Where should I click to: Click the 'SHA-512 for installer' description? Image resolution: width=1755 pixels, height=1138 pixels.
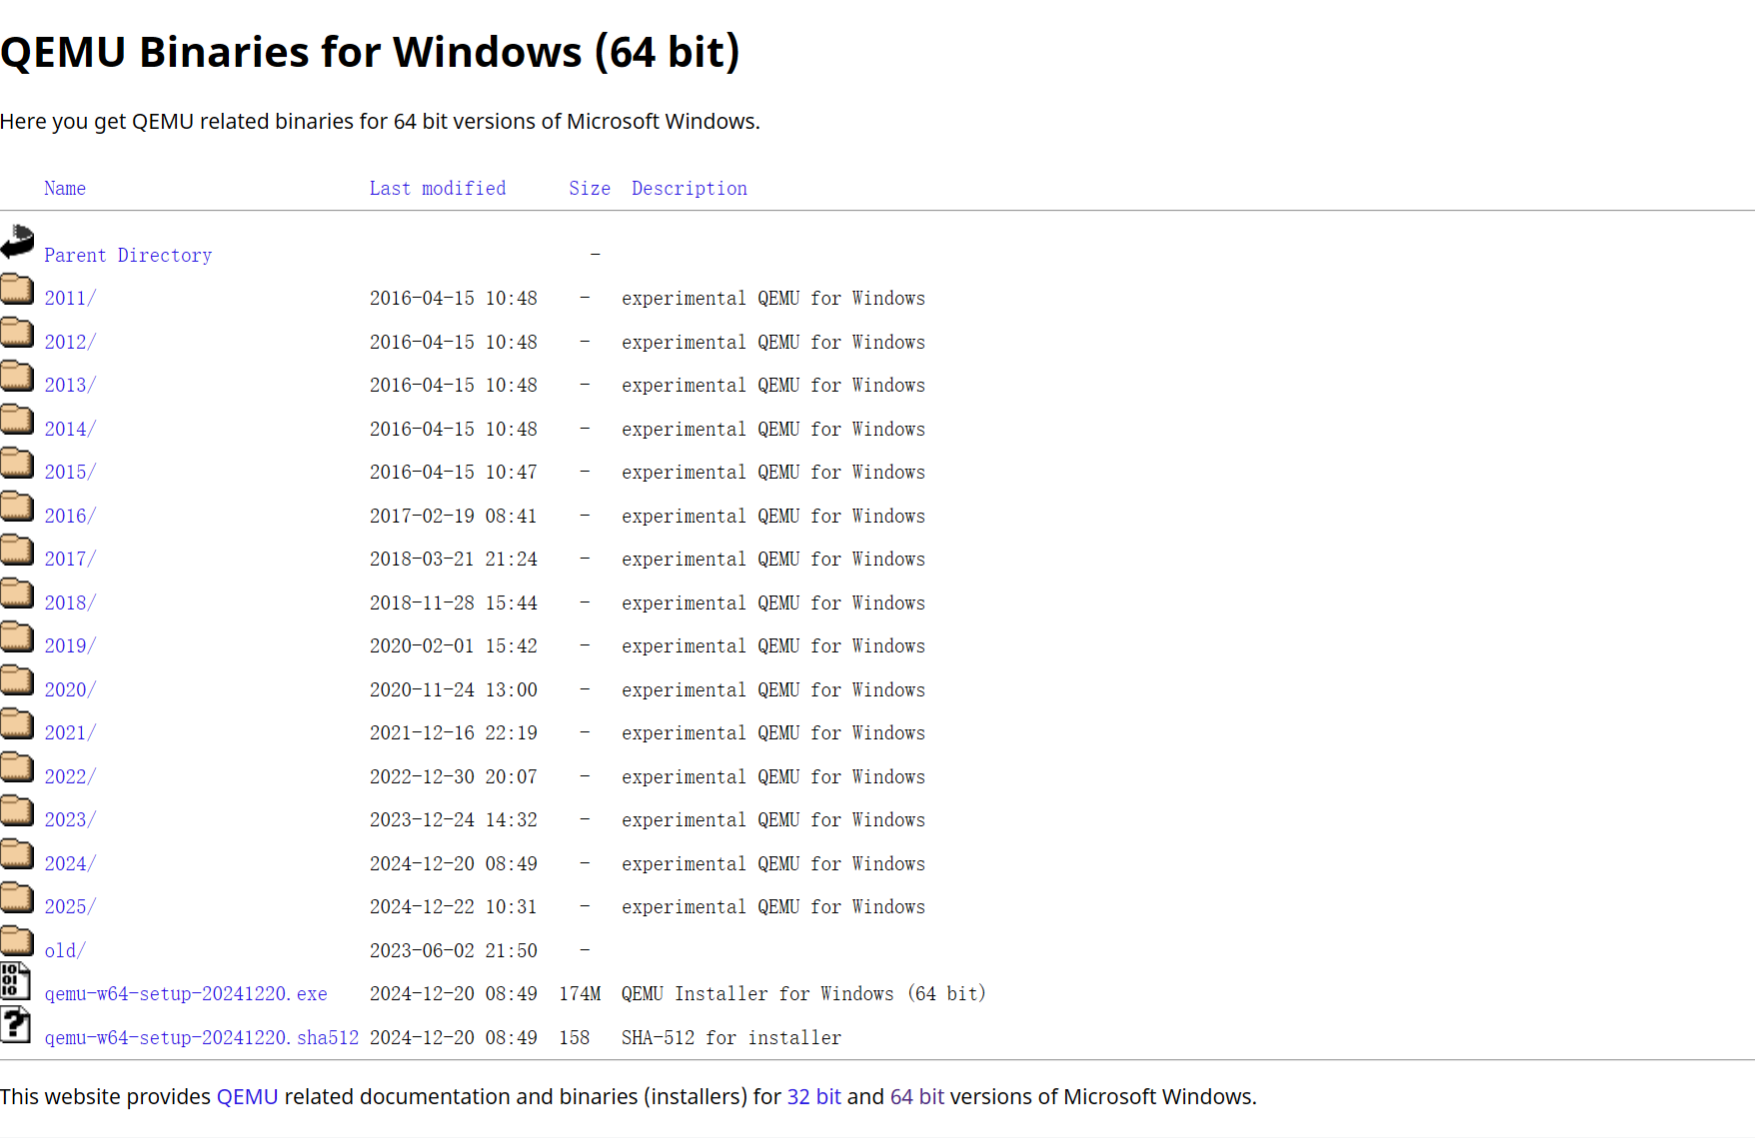pyautogui.click(x=731, y=1038)
